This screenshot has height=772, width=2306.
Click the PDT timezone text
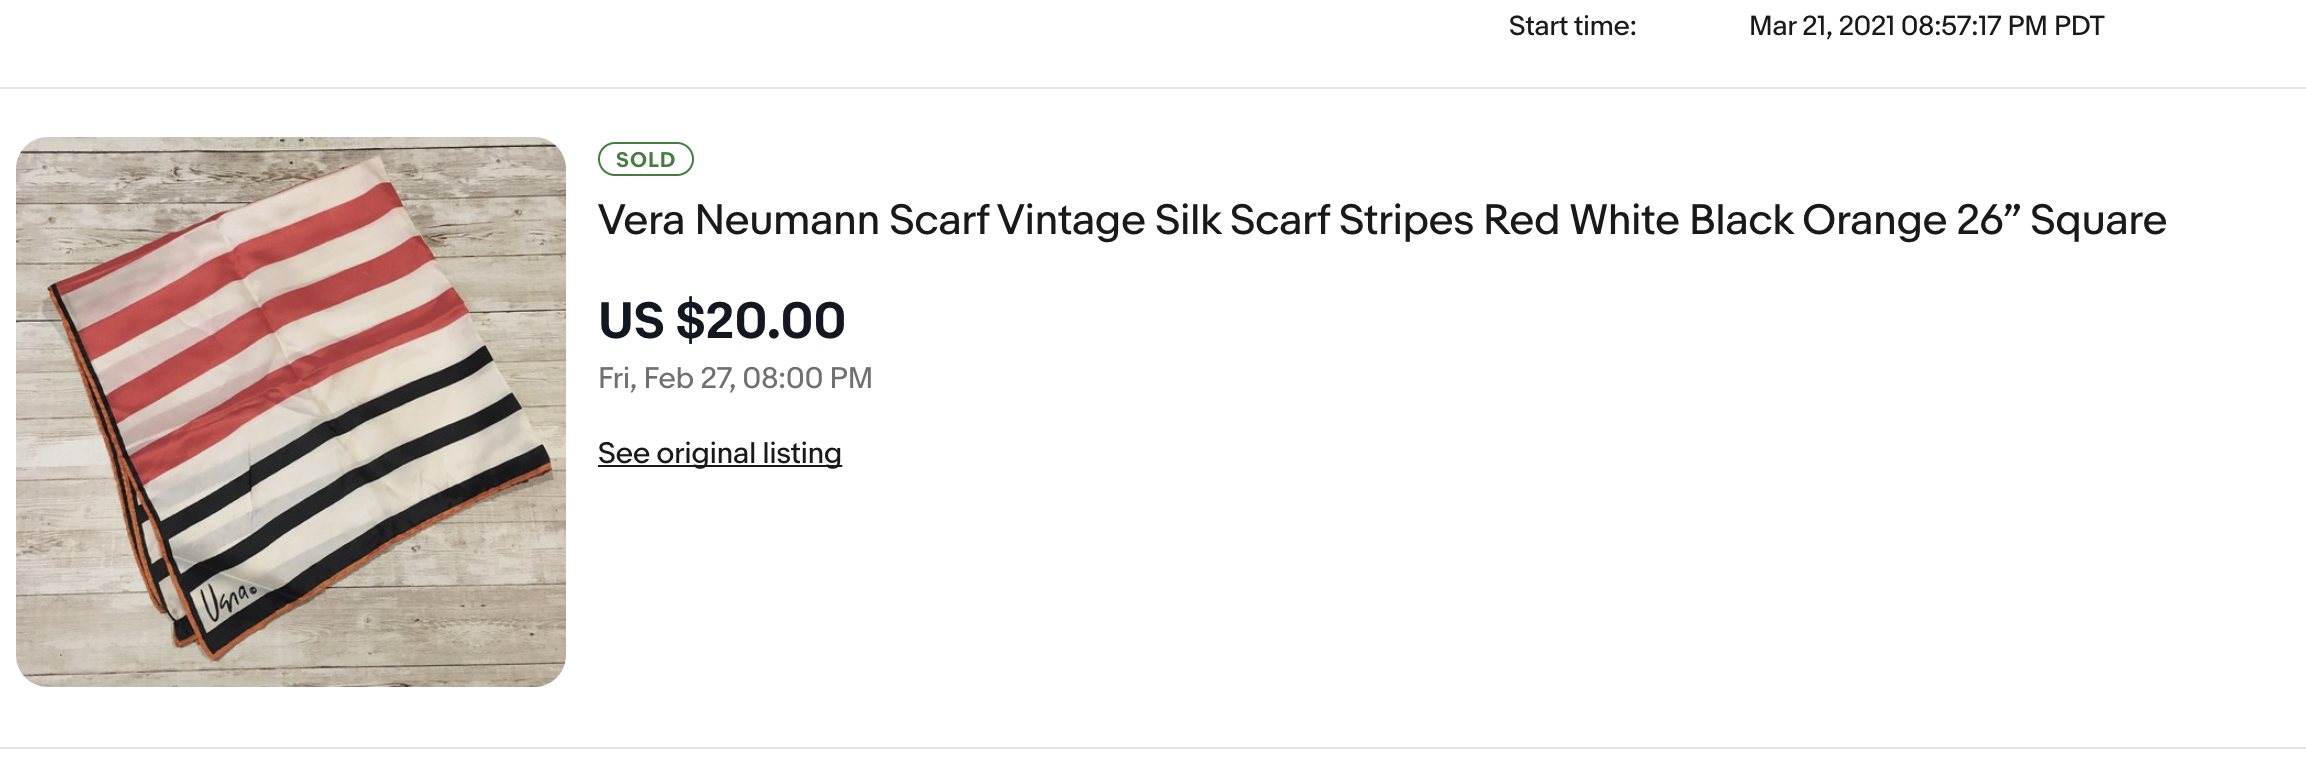[2078, 26]
